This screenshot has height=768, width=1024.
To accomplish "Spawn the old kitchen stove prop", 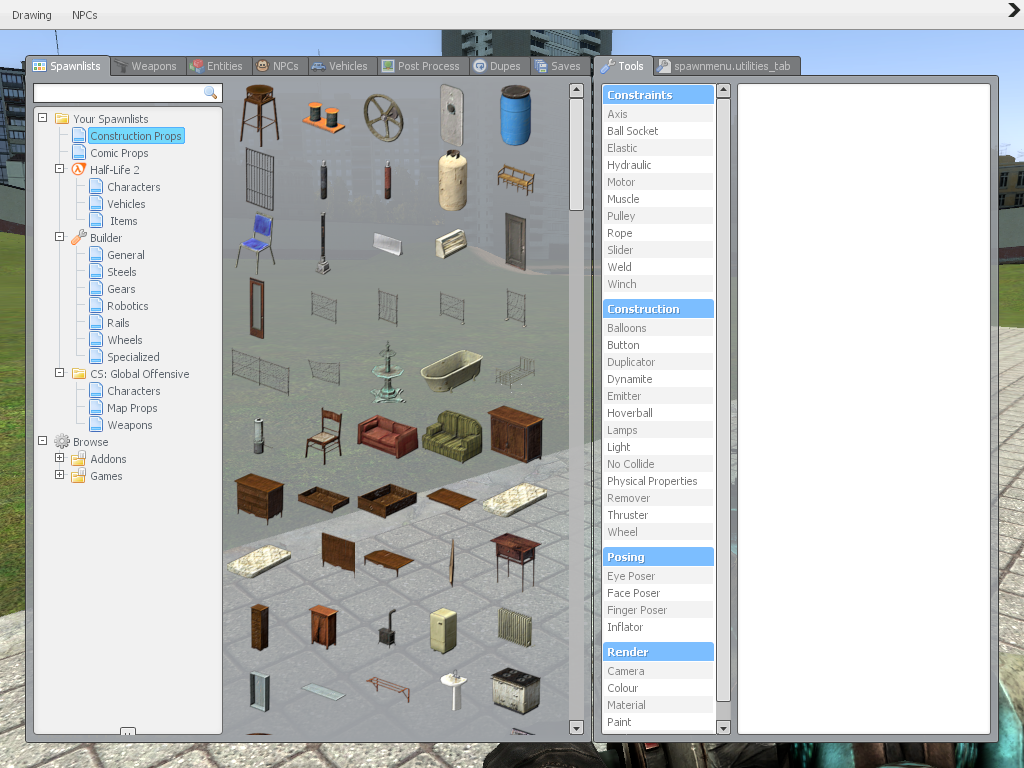I will (515, 691).
